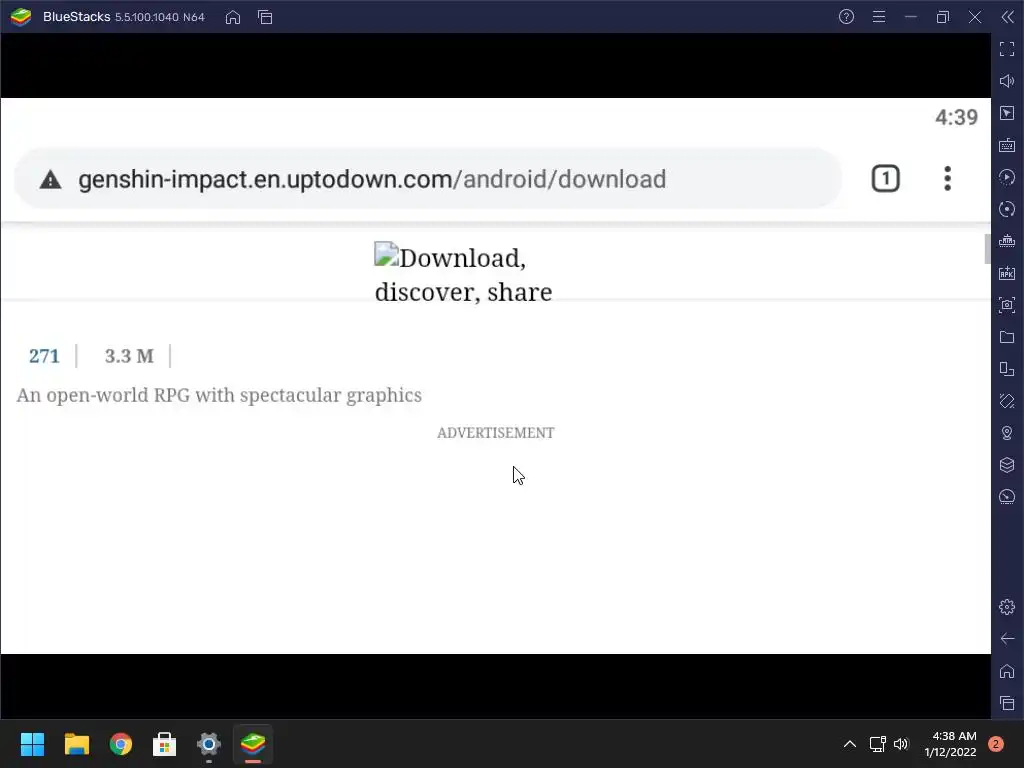
Task: Open sync operations icon
Action: pos(1007,209)
